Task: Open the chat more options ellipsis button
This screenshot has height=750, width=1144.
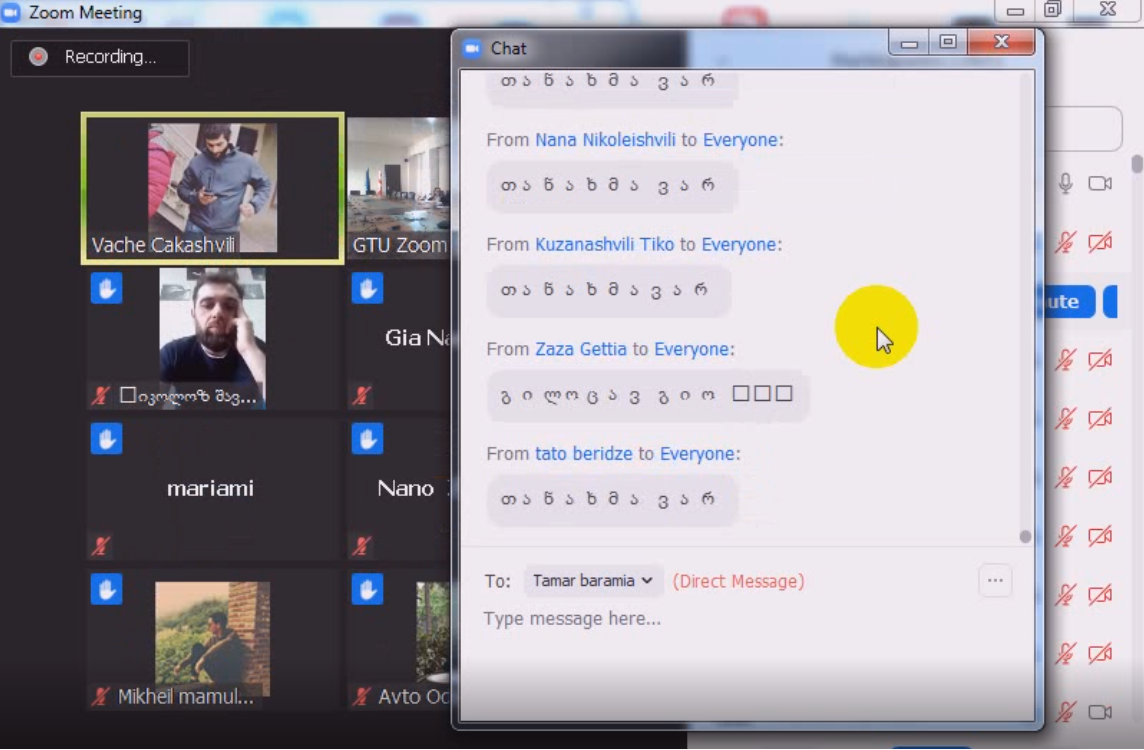Action: [x=995, y=581]
